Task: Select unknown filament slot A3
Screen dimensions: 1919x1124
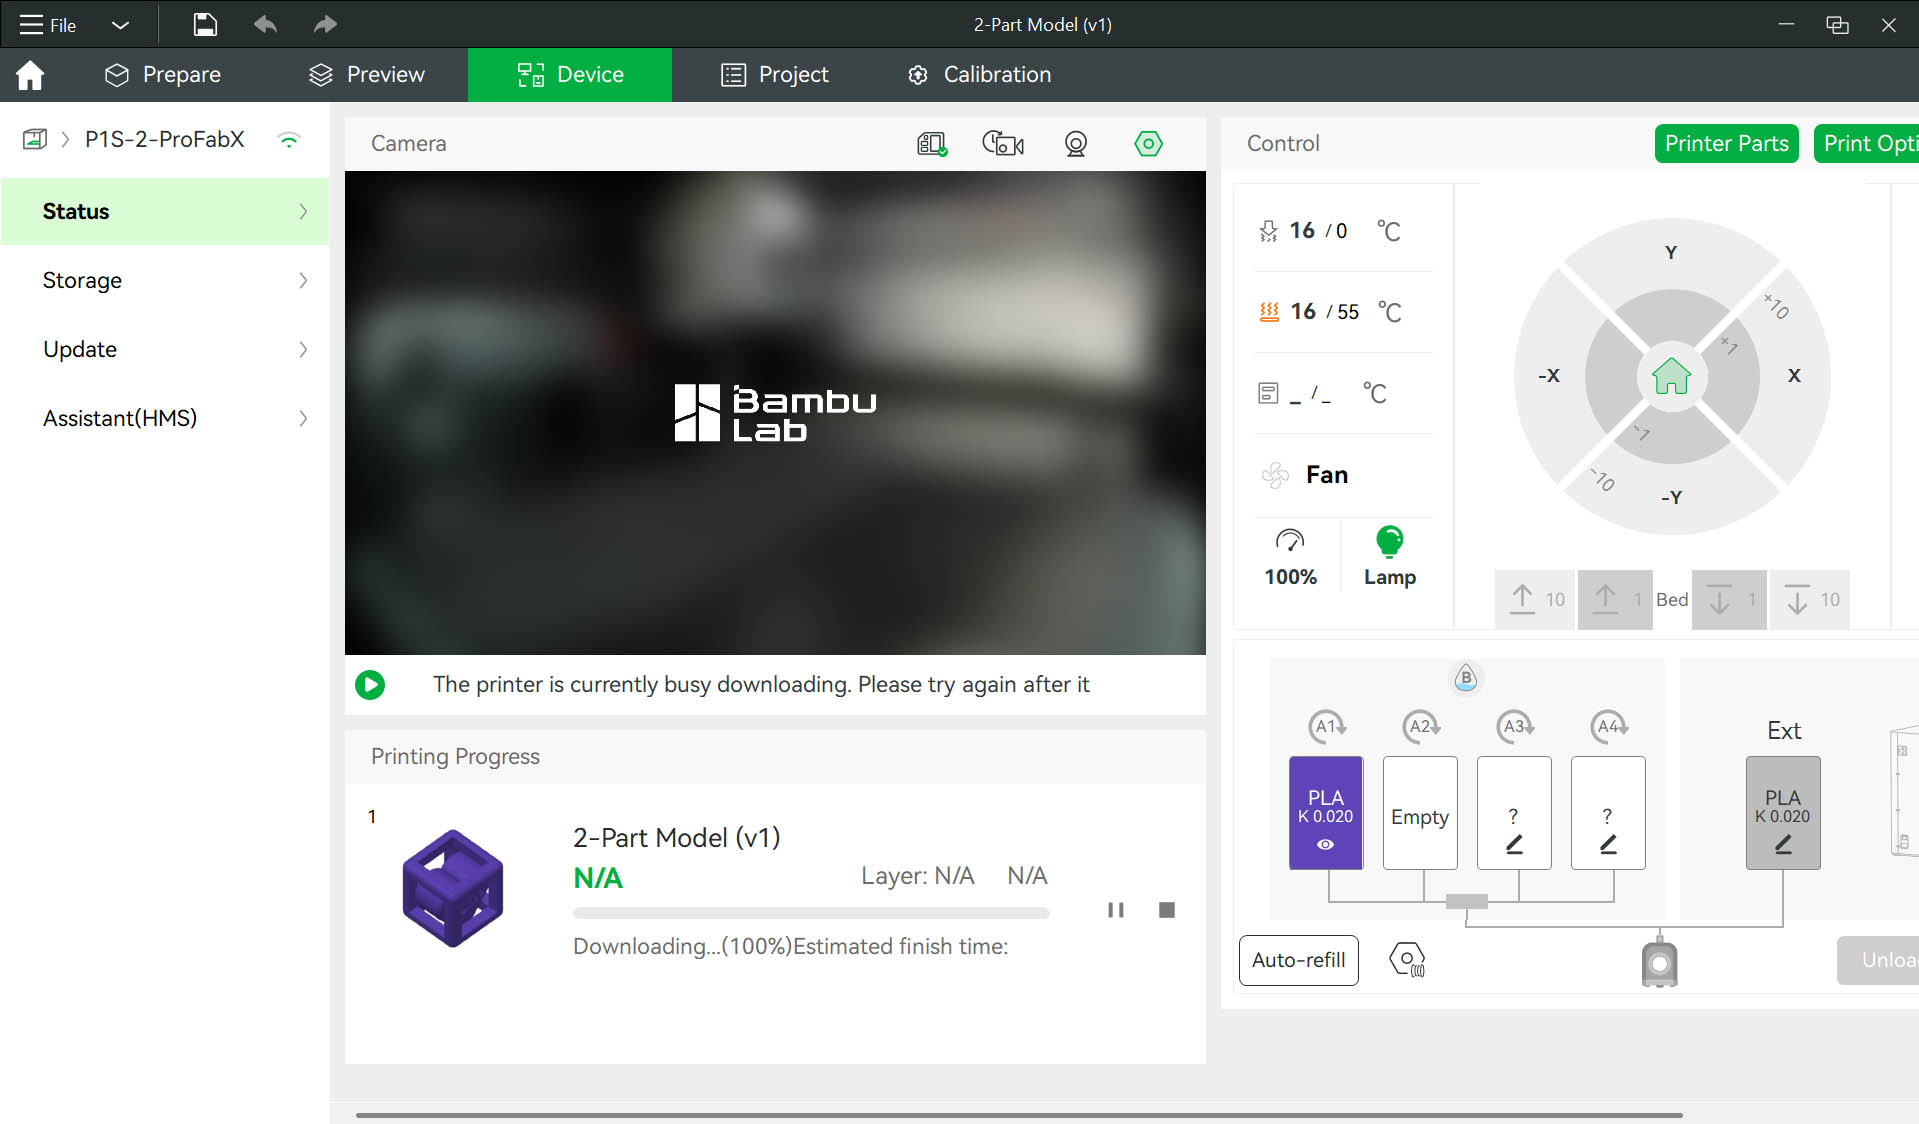Action: click(x=1514, y=813)
